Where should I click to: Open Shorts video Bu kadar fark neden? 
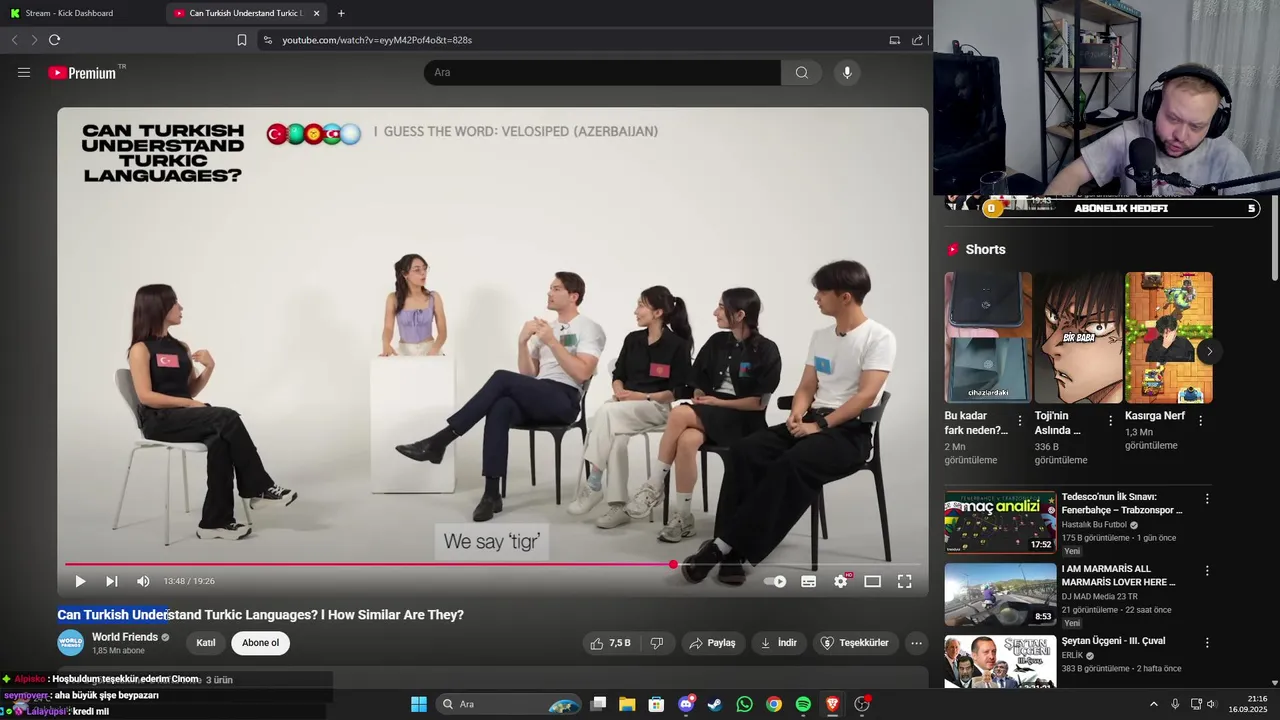coord(988,337)
